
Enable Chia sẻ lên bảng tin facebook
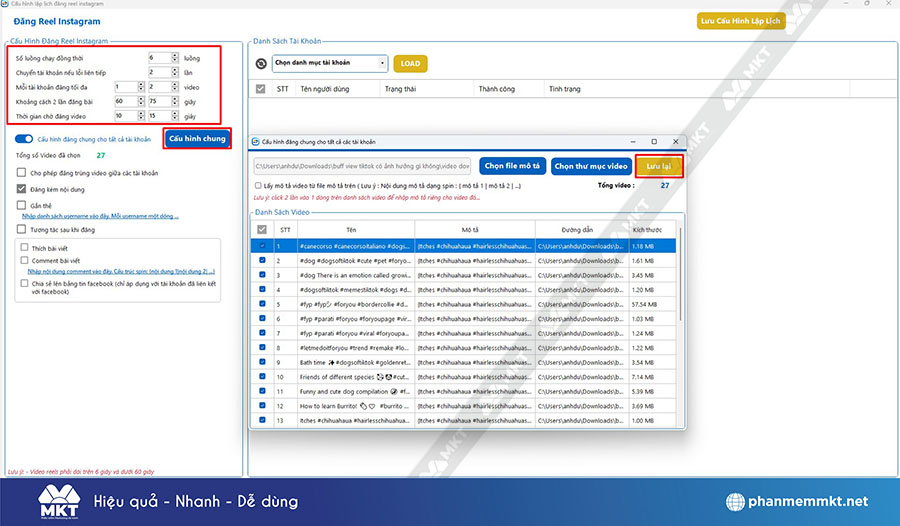click(24, 283)
